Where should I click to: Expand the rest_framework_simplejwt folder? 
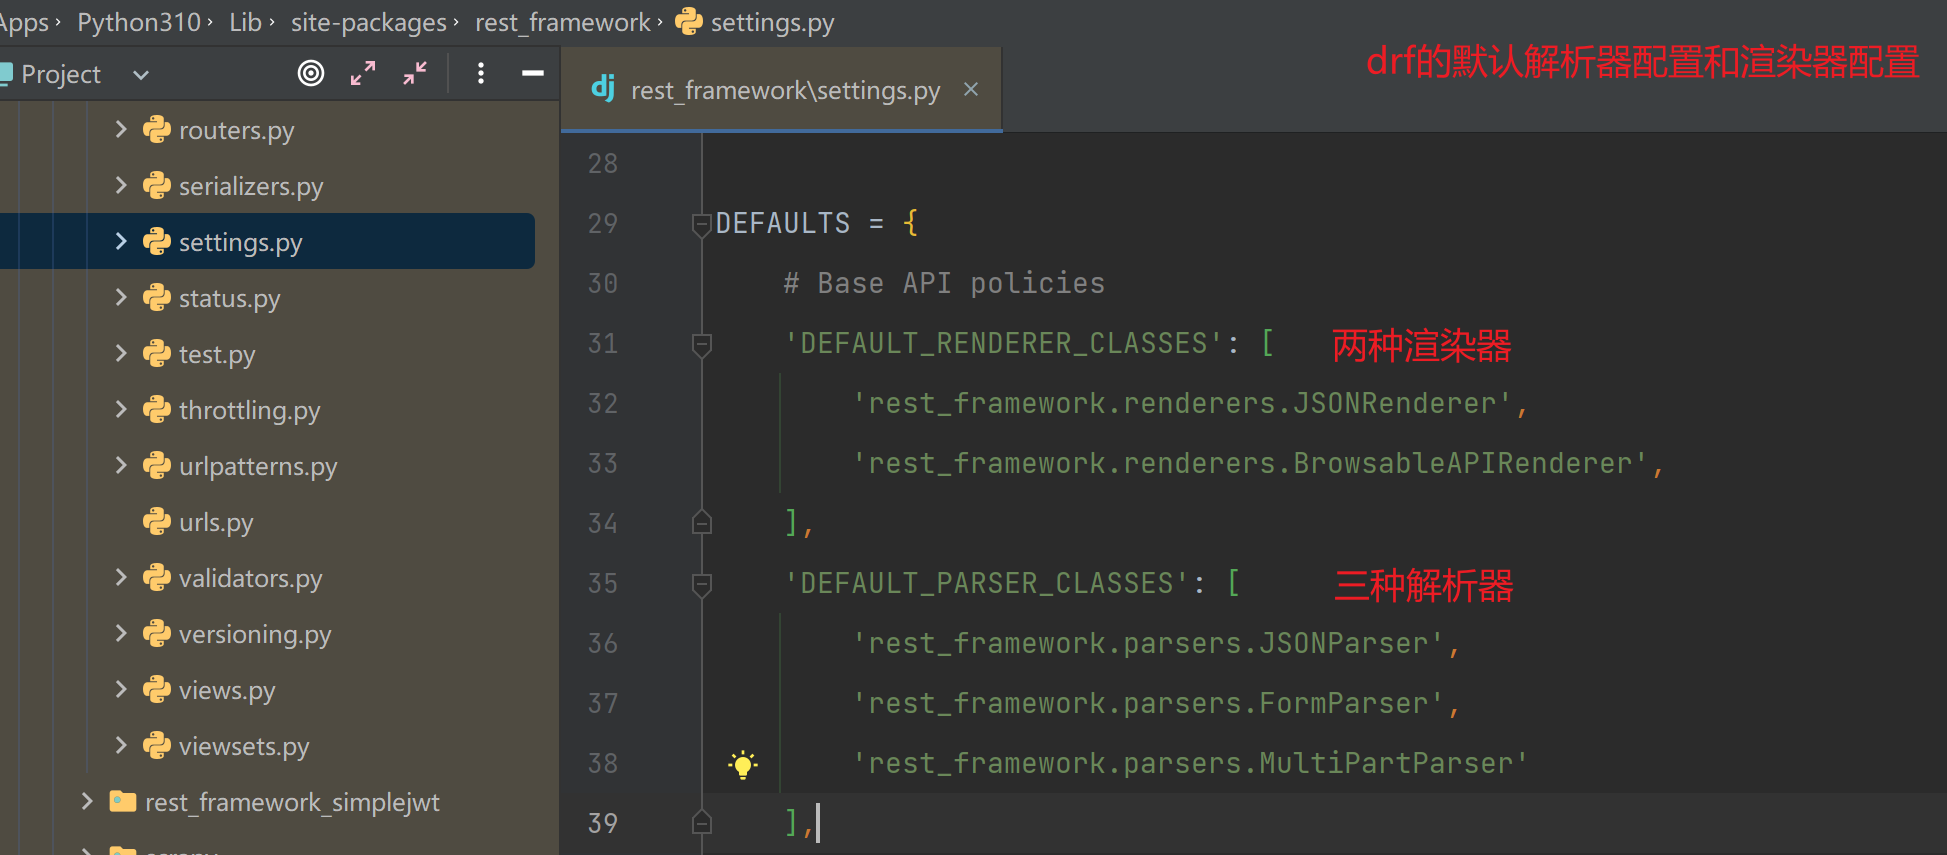point(87,801)
